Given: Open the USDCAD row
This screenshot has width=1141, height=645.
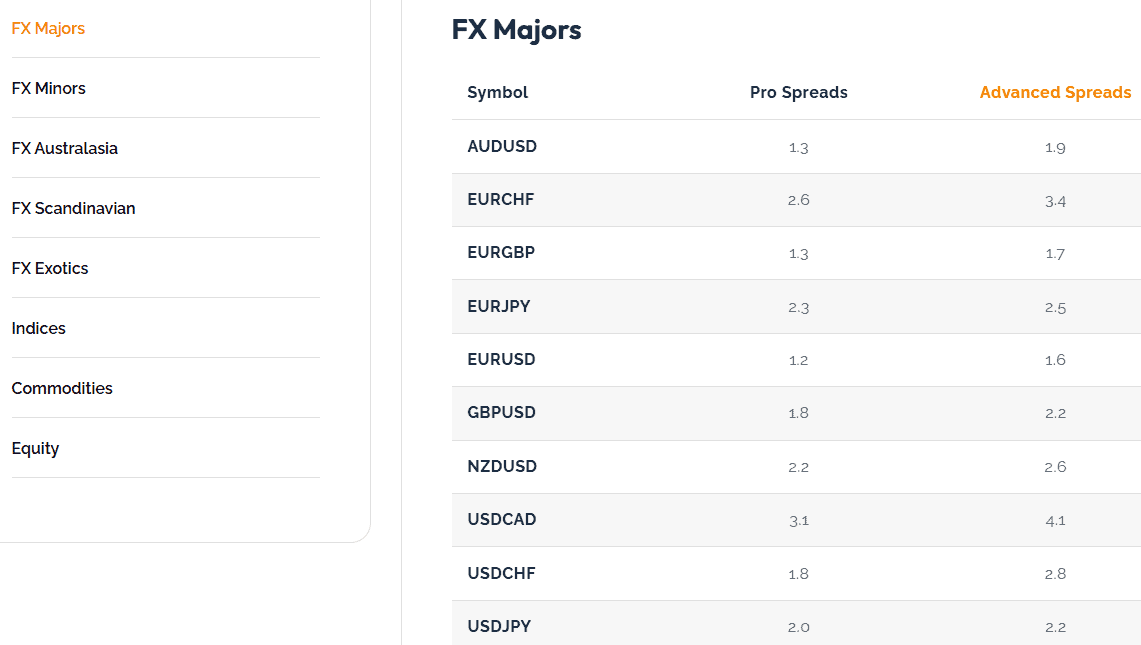Looking at the screenshot, I should [x=501, y=520].
